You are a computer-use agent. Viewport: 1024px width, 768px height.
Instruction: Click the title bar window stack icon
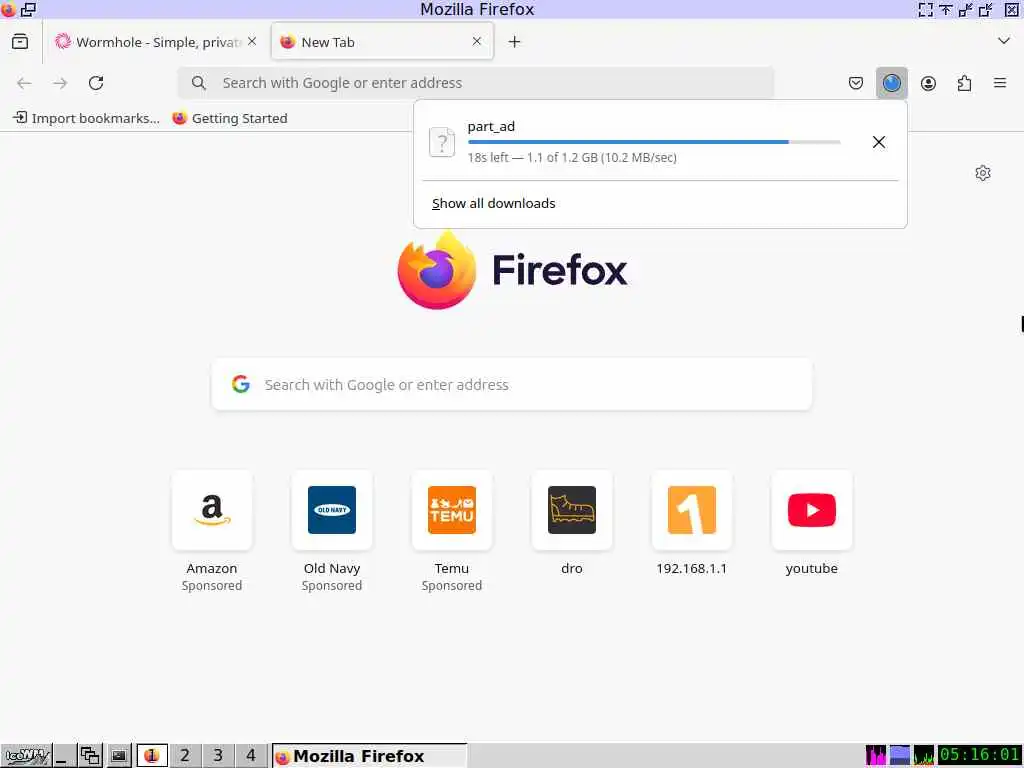click(x=28, y=9)
